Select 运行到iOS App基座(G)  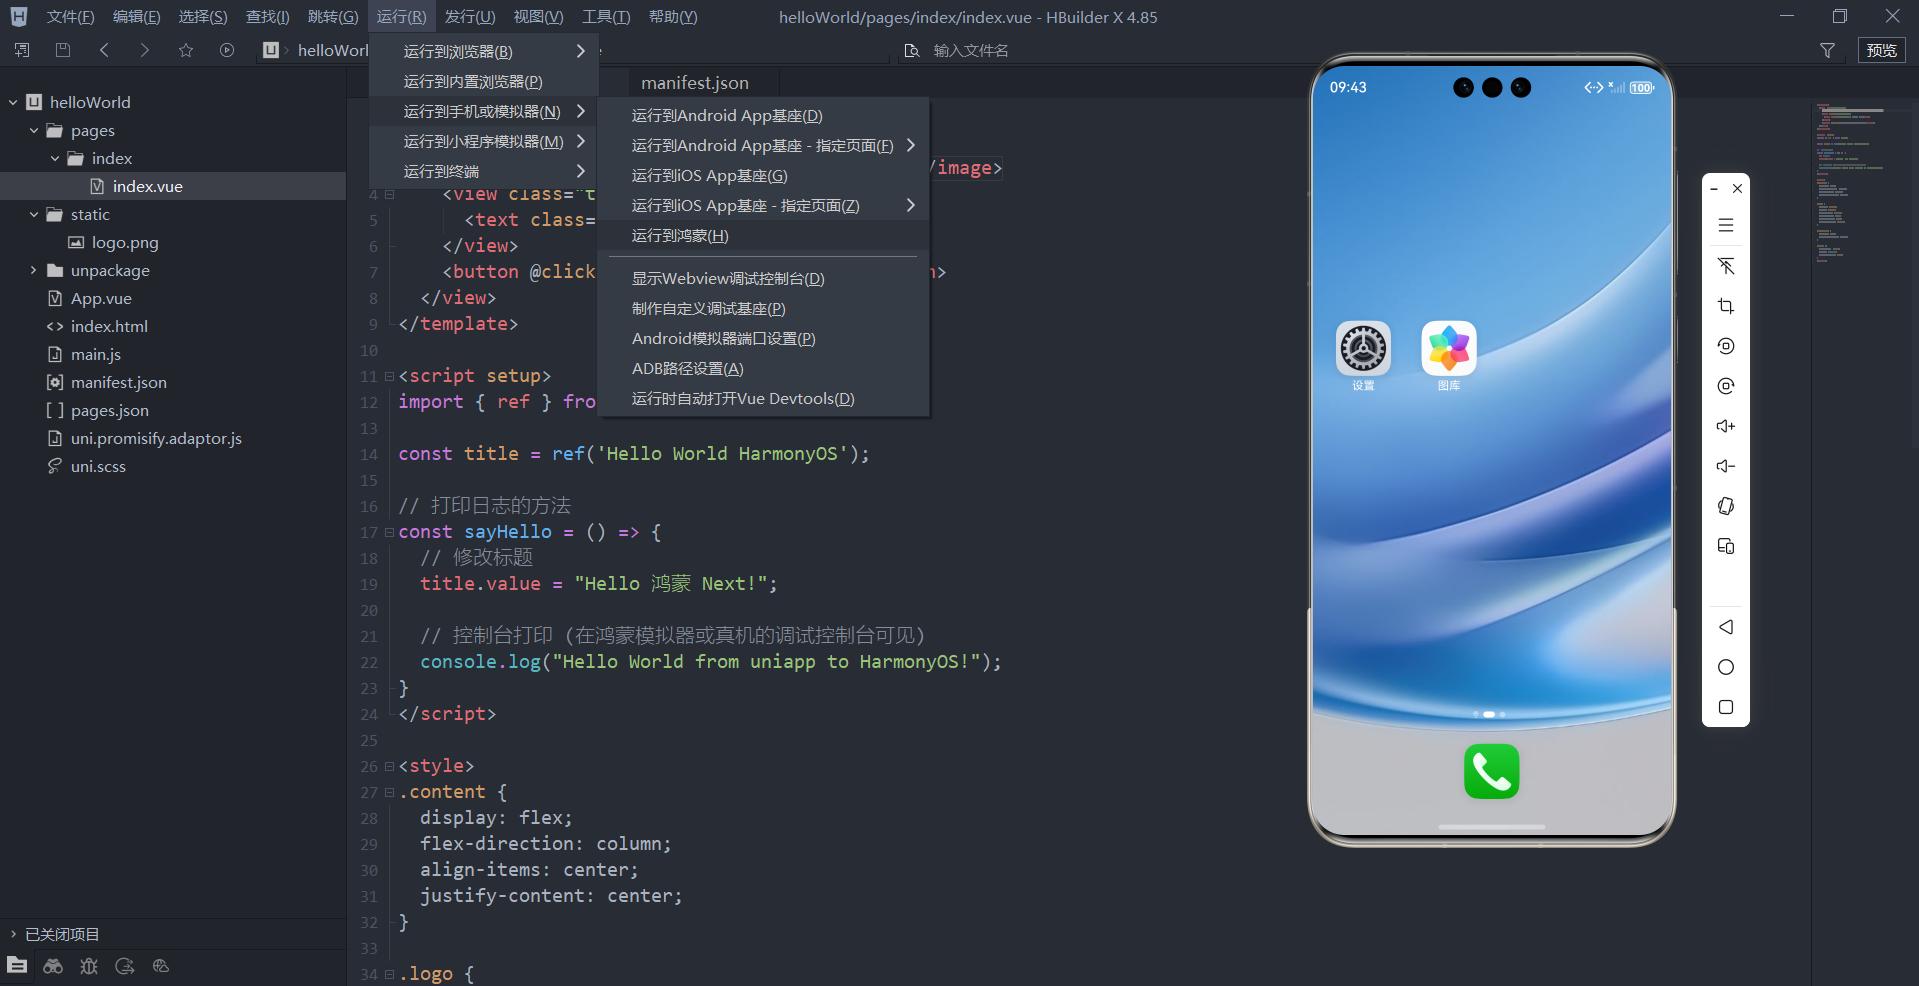[x=764, y=176]
